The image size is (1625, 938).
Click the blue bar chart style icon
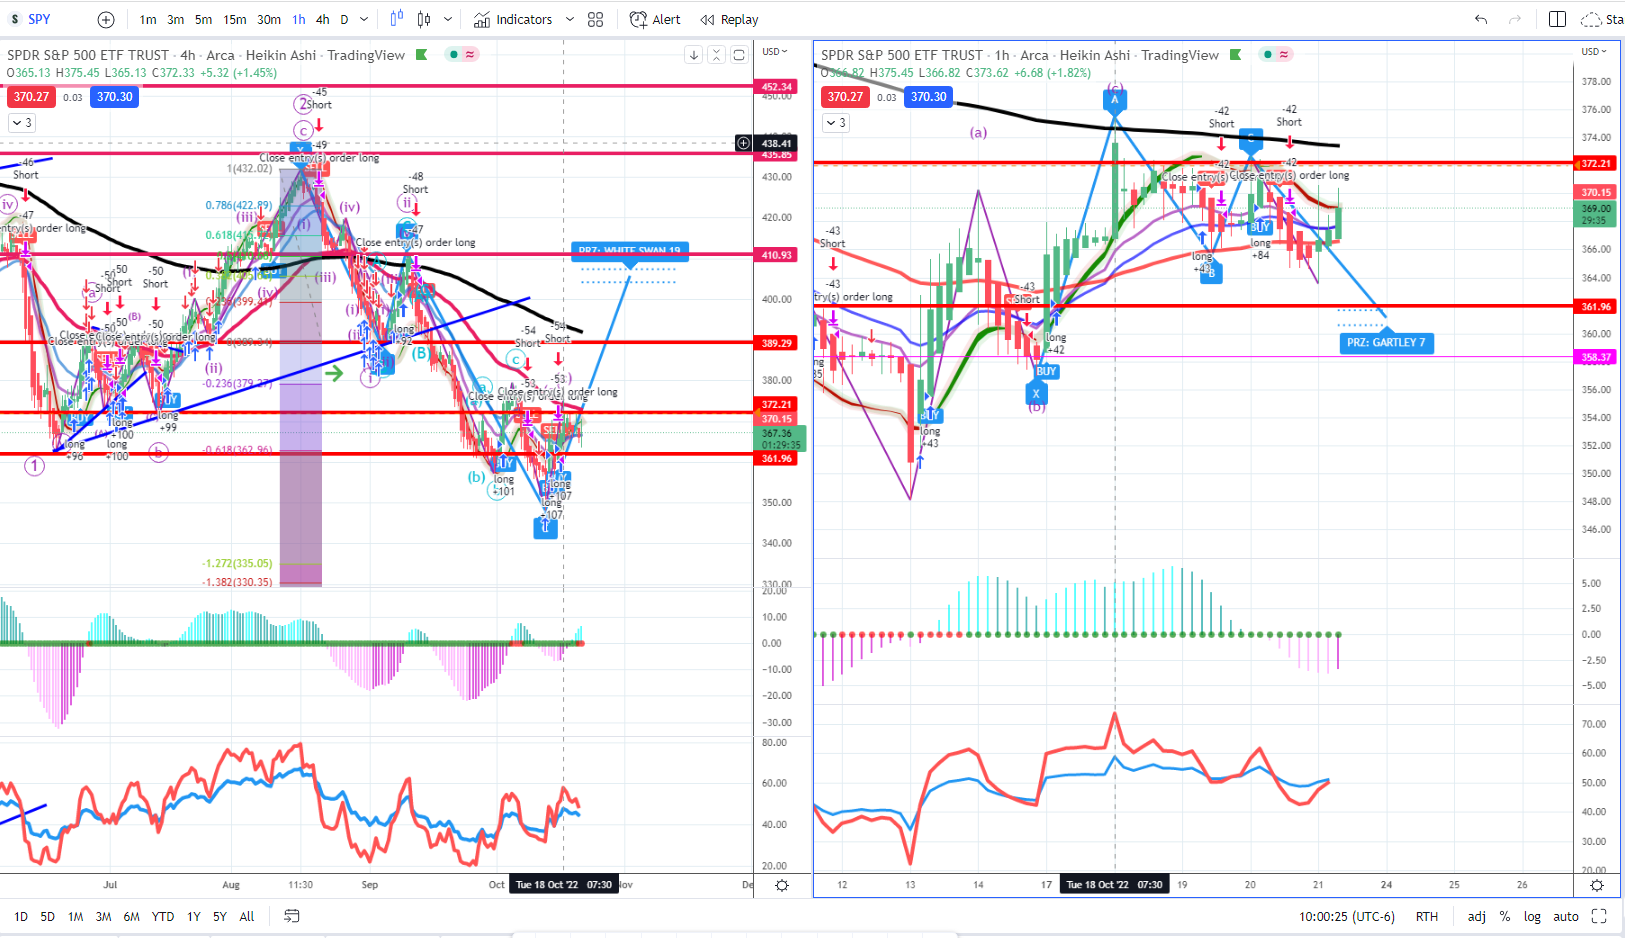[x=397, y=19]
